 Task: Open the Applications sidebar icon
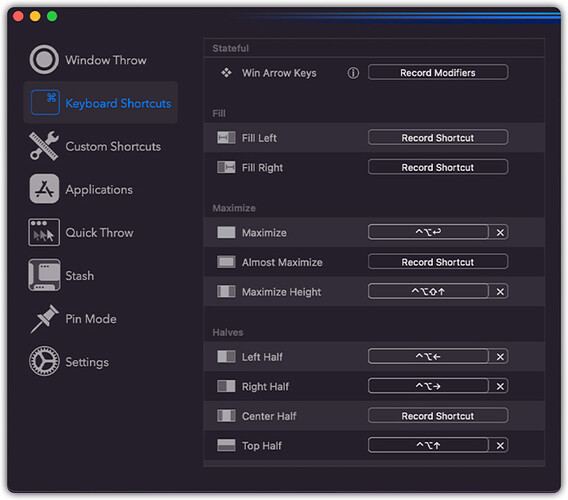(44, 189)
